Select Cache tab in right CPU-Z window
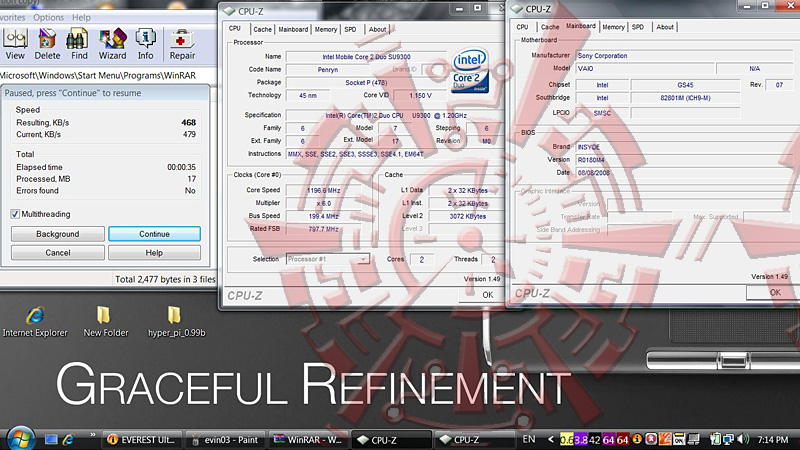This screenshot has height=450, width=800. tap(549, 27)
